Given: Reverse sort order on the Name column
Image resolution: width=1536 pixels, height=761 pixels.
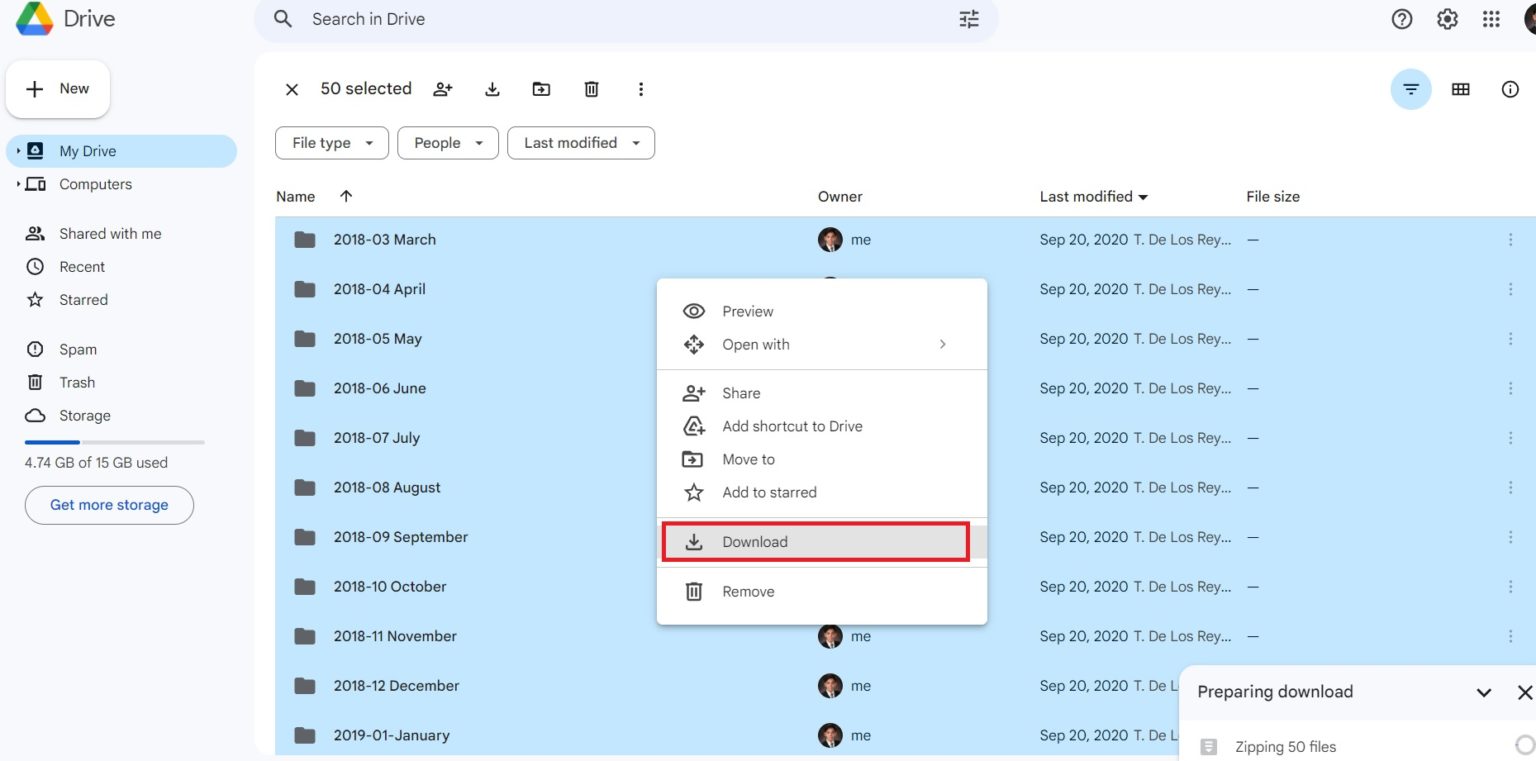Looking at the screenshot, I should pos(345,196).
